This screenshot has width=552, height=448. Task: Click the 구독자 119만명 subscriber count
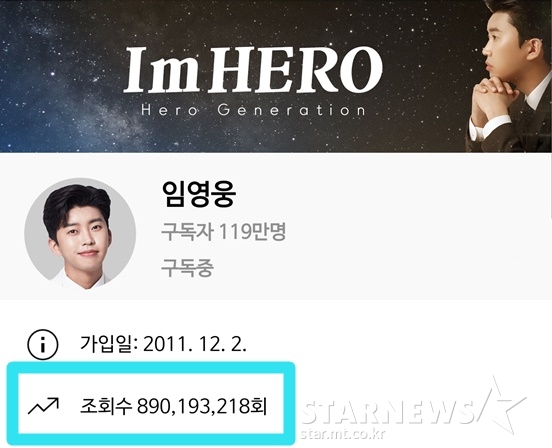click(x=224, y=232)
